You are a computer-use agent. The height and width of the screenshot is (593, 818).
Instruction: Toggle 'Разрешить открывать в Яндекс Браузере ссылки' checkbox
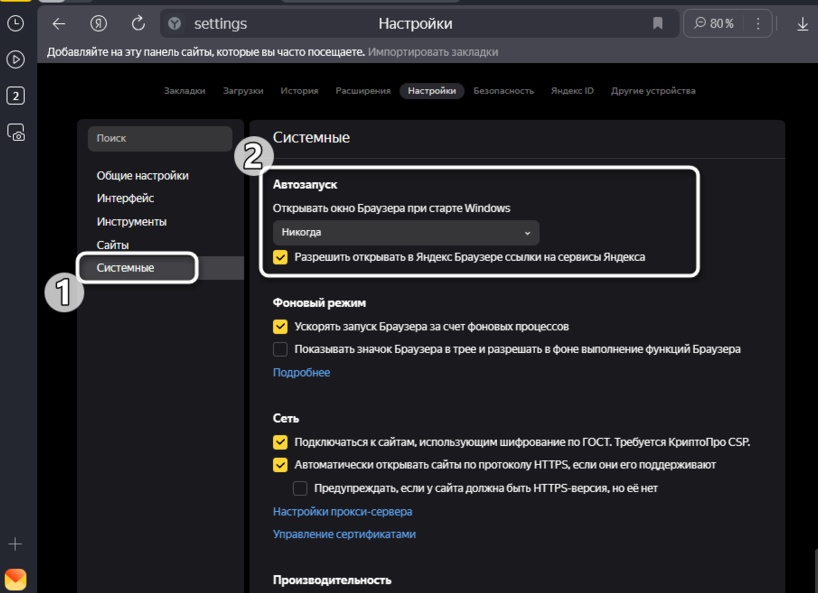pos(280,257)
